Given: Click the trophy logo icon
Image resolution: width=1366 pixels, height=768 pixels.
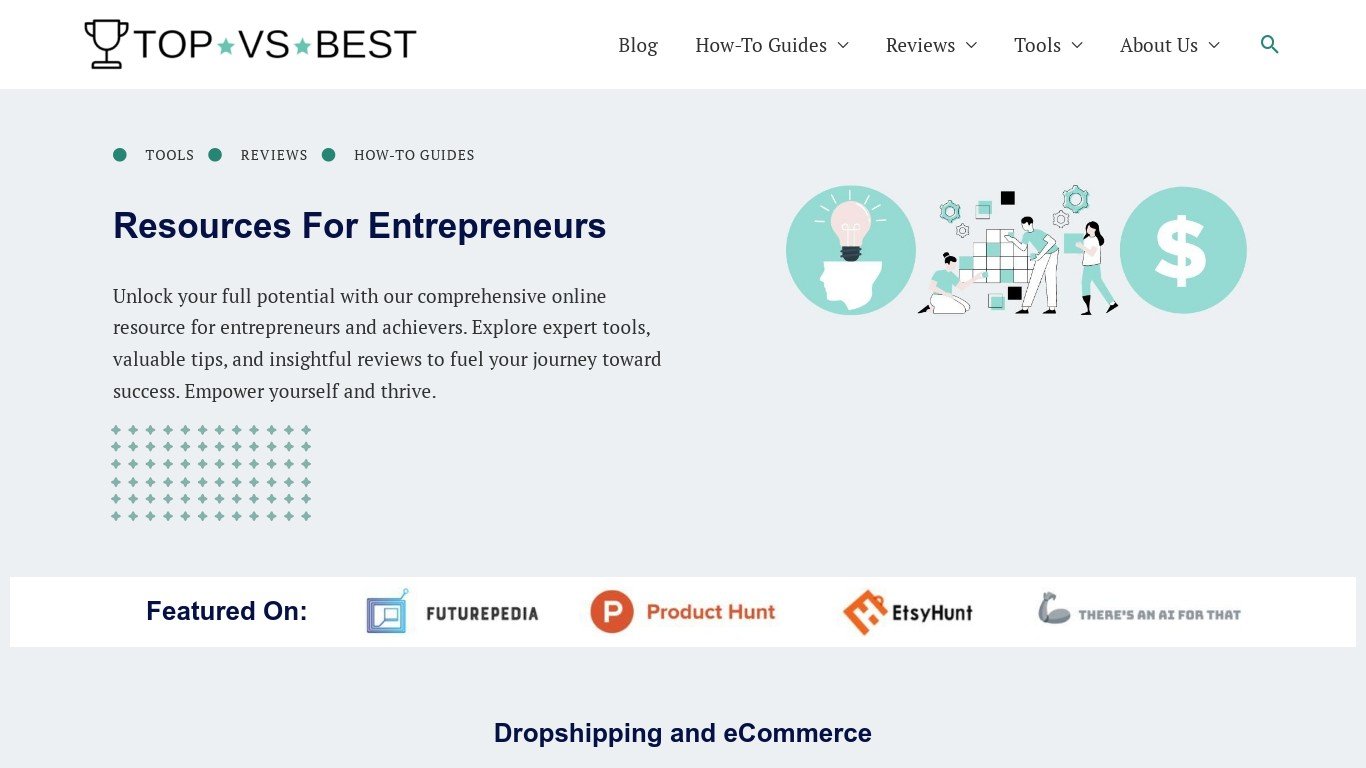Looking at the screenshot, I should click(x=105, y=44).
